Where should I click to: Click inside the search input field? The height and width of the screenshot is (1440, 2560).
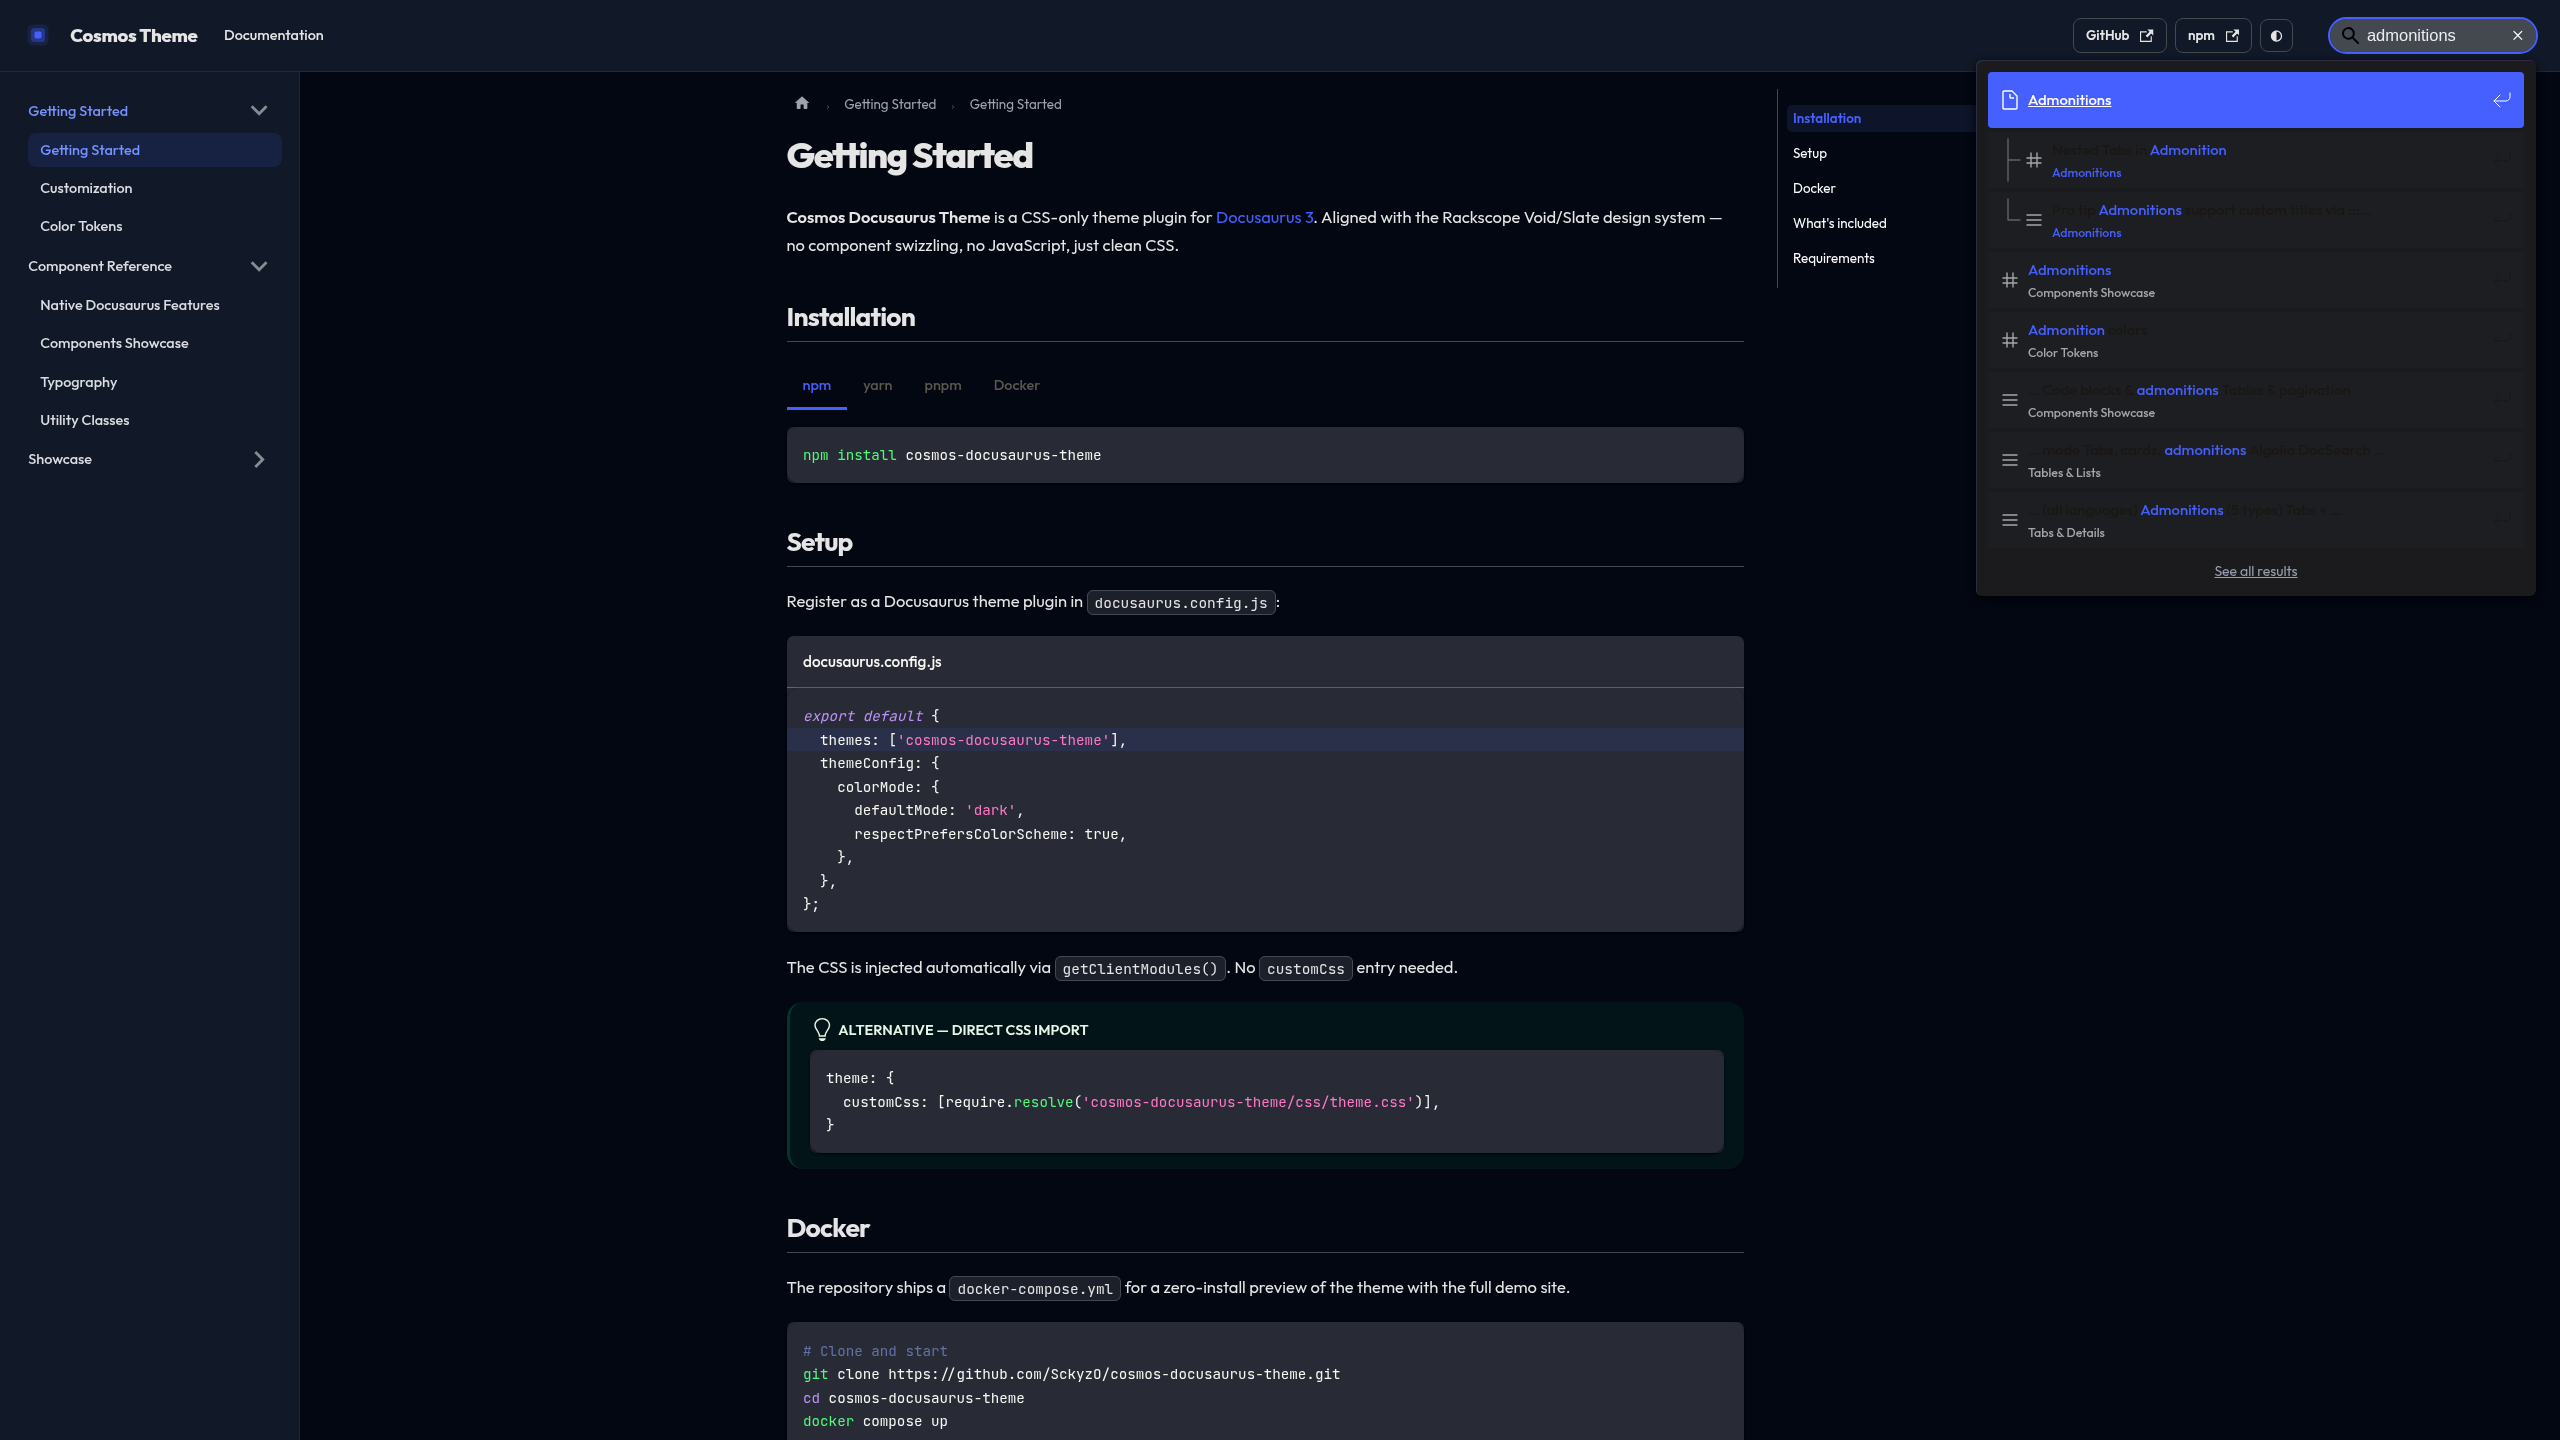2430,35
